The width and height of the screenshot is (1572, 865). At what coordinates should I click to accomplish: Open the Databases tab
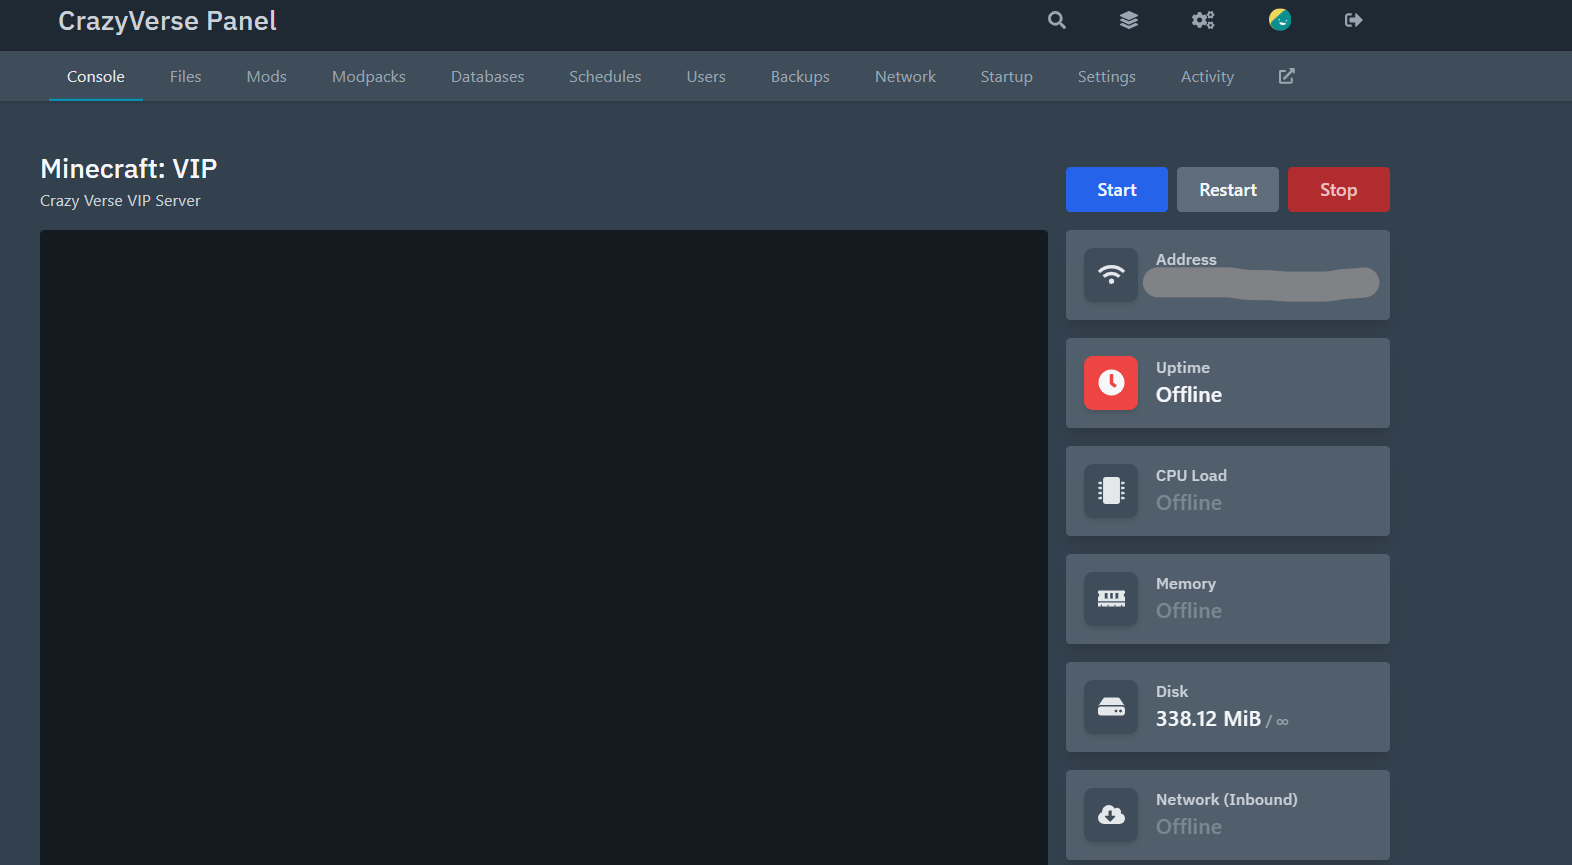[x=487, y=77]
